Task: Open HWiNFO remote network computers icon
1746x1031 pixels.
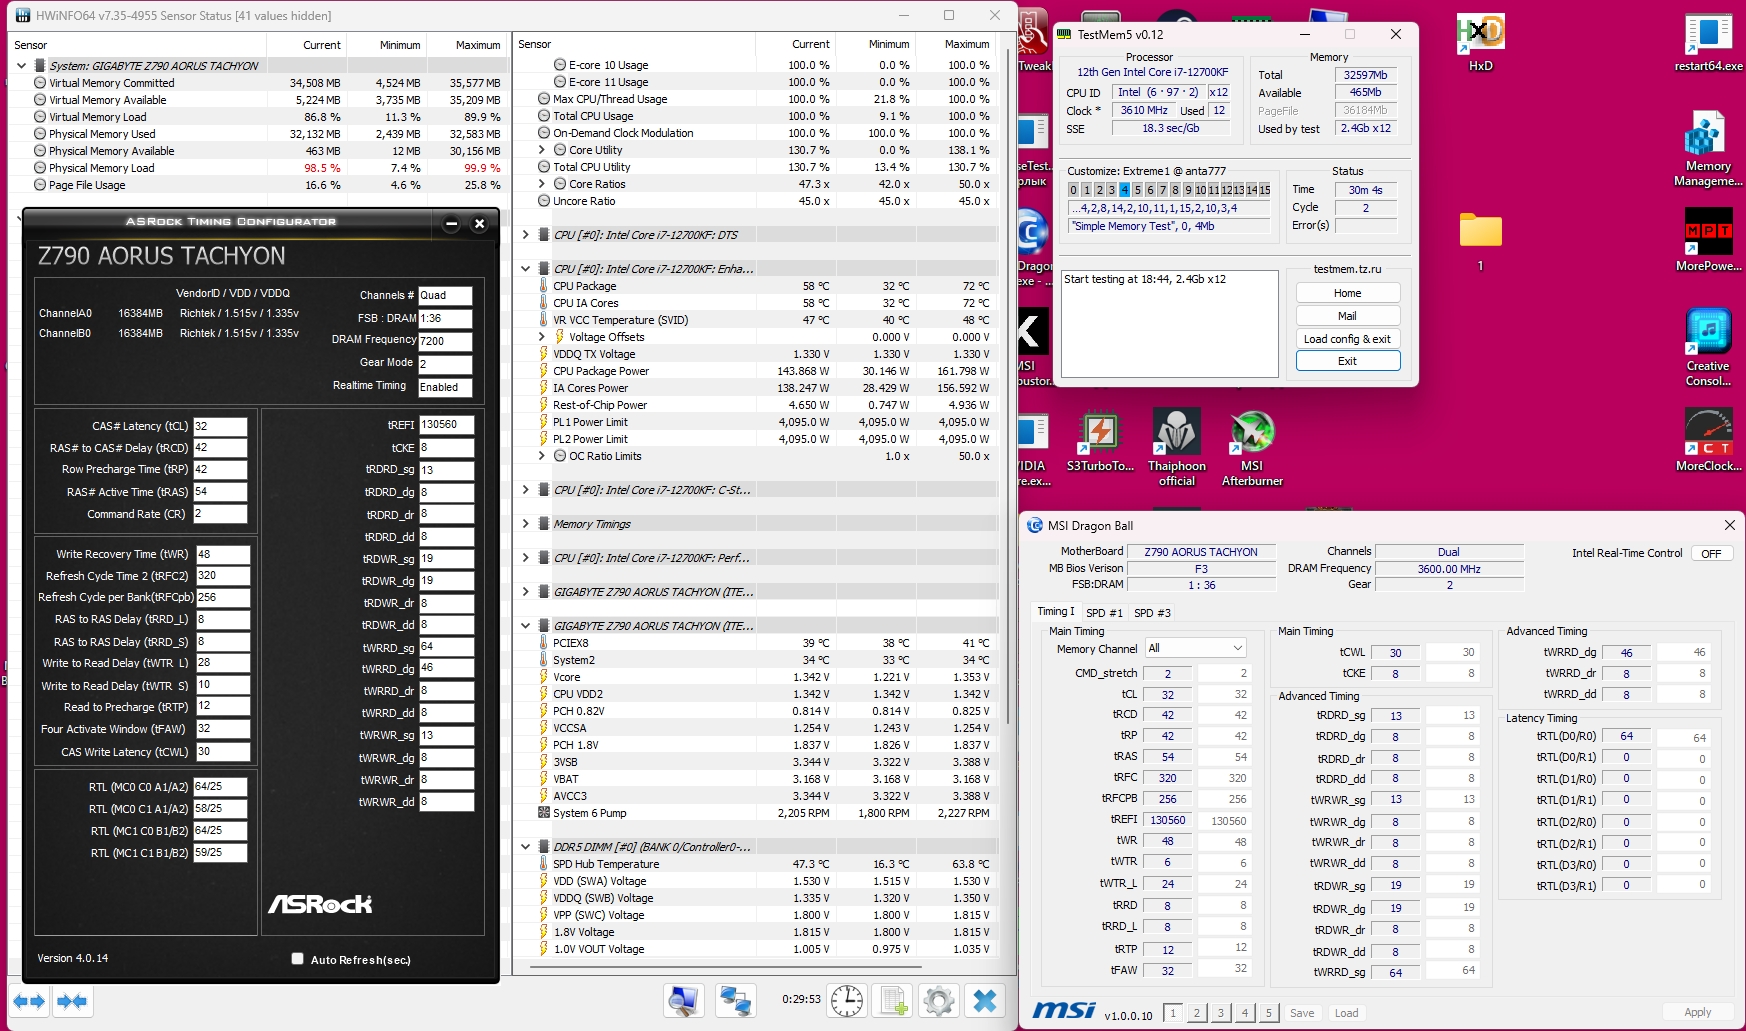Action: point(736,1000)
